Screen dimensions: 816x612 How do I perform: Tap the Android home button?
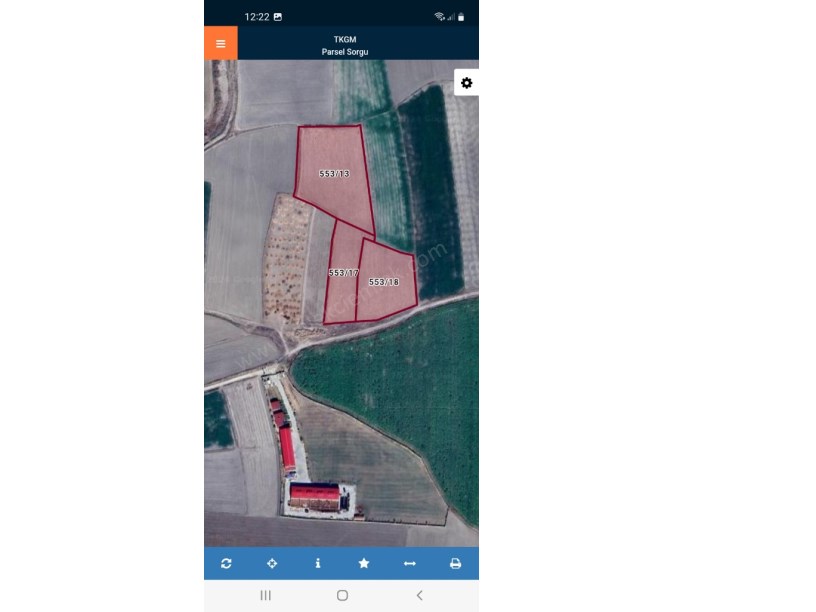[x=342, y=595]
